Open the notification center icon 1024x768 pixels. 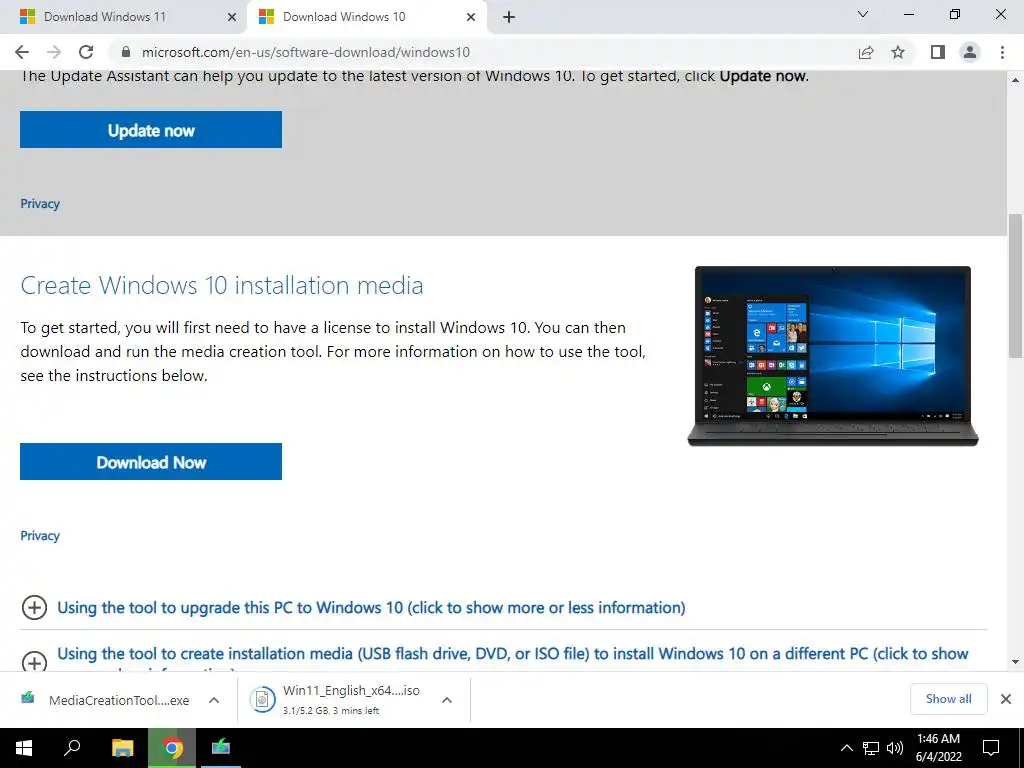[x=991, y=748]
